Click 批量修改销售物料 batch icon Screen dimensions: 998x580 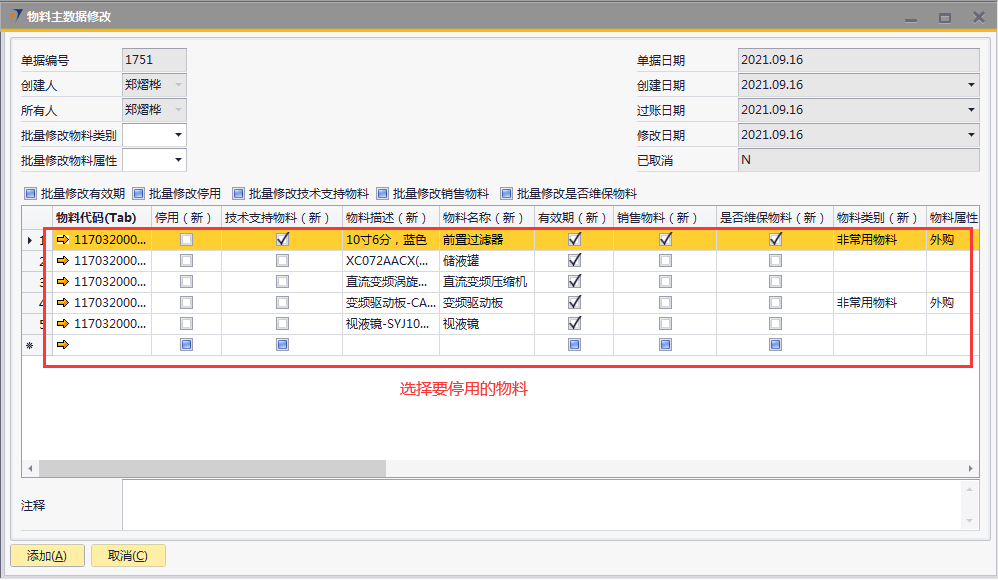click(x=382, y=194)
